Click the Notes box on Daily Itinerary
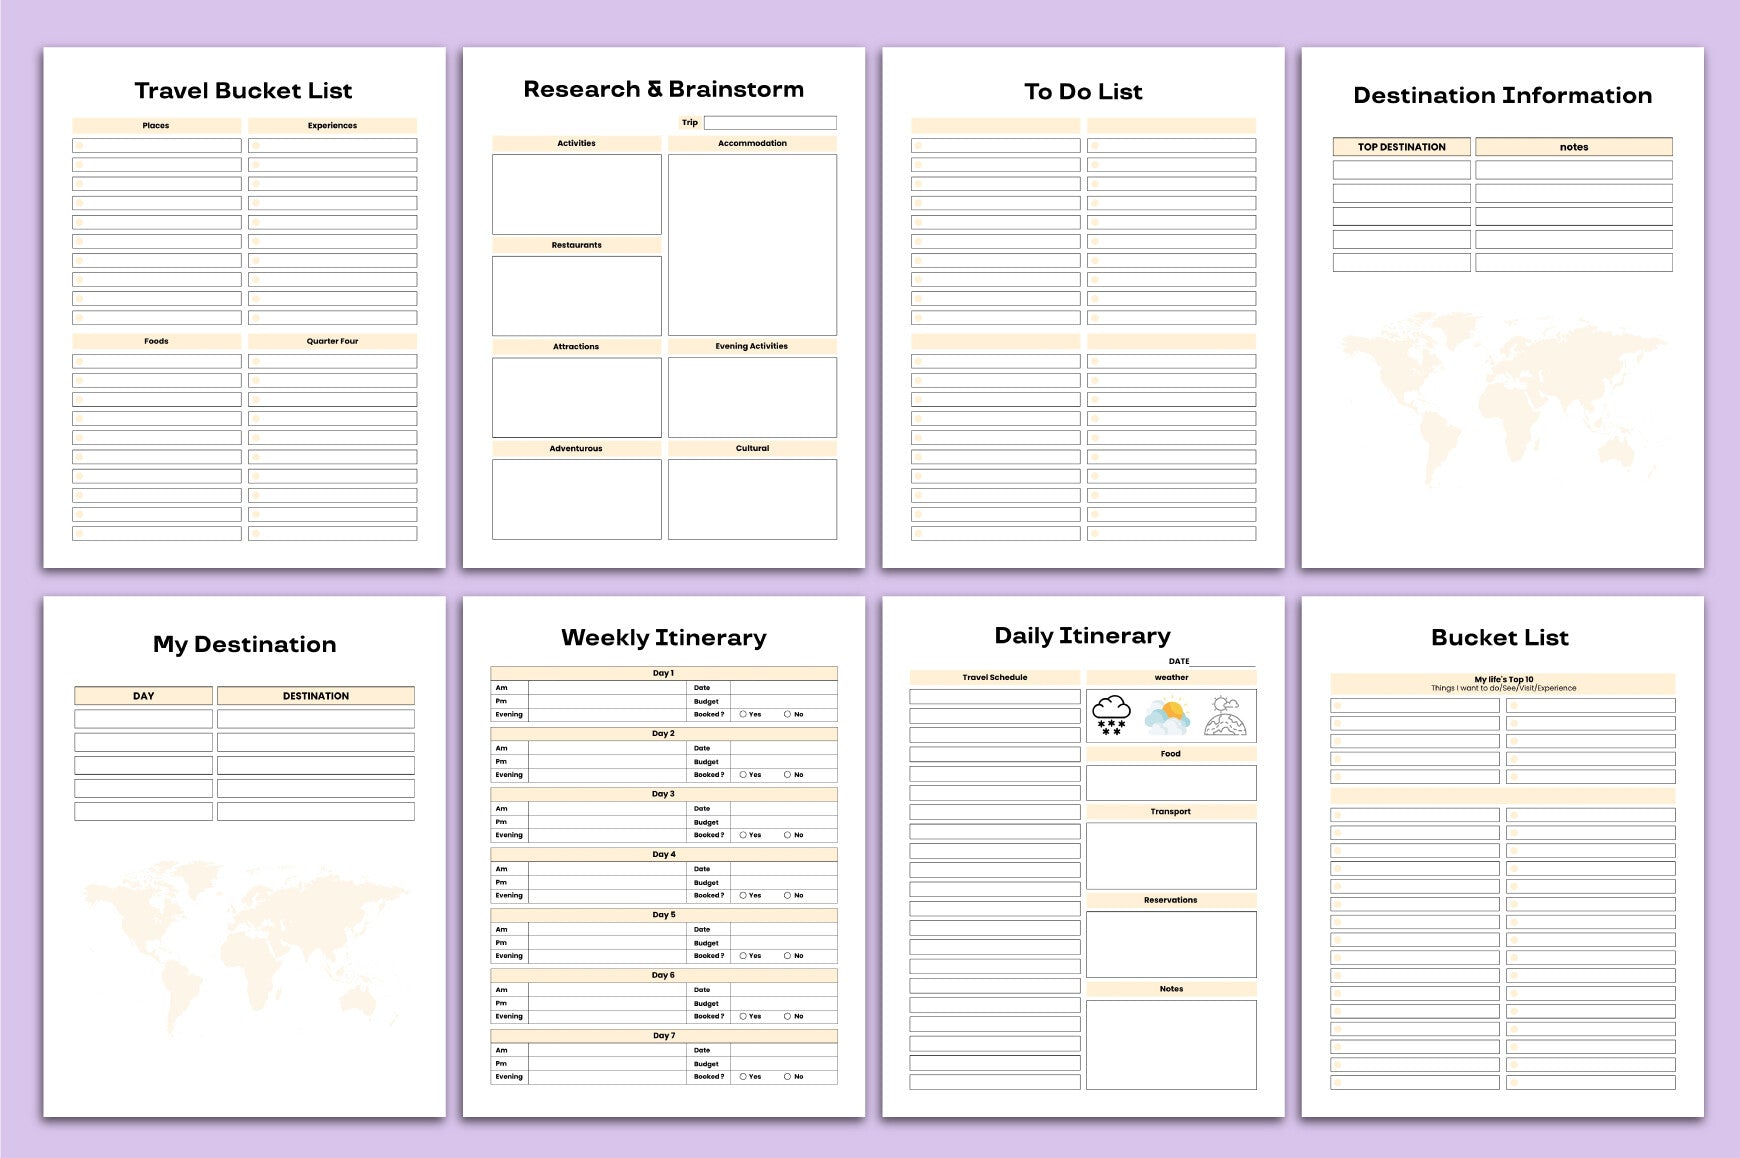 point(1171,1045)
